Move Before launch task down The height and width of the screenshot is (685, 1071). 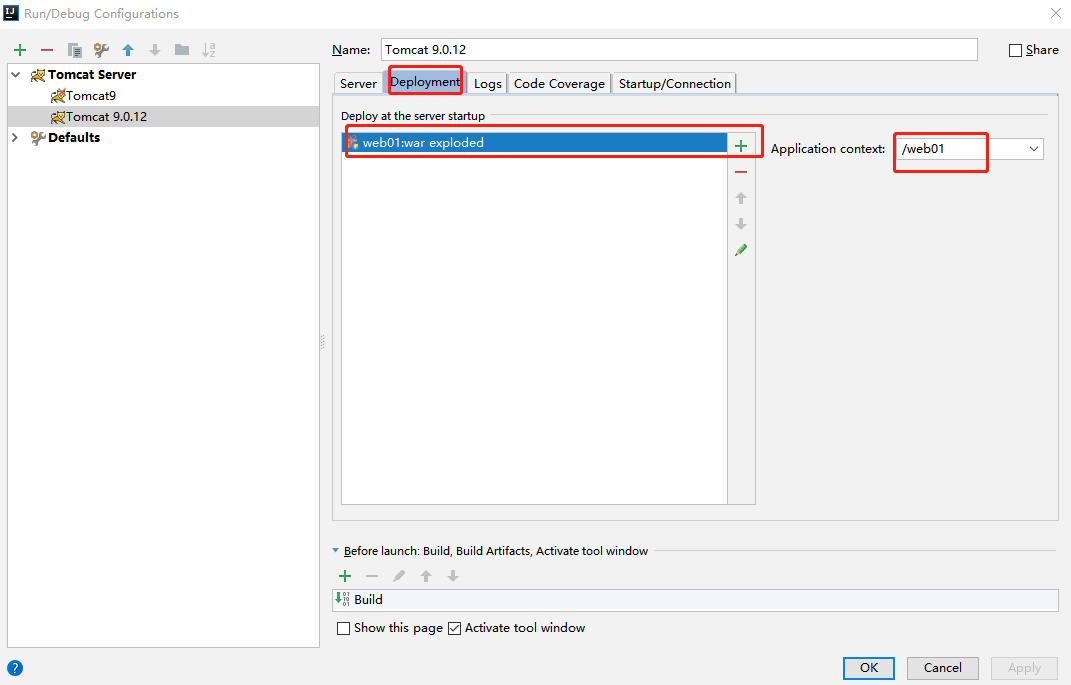click(x=453, y=576)
